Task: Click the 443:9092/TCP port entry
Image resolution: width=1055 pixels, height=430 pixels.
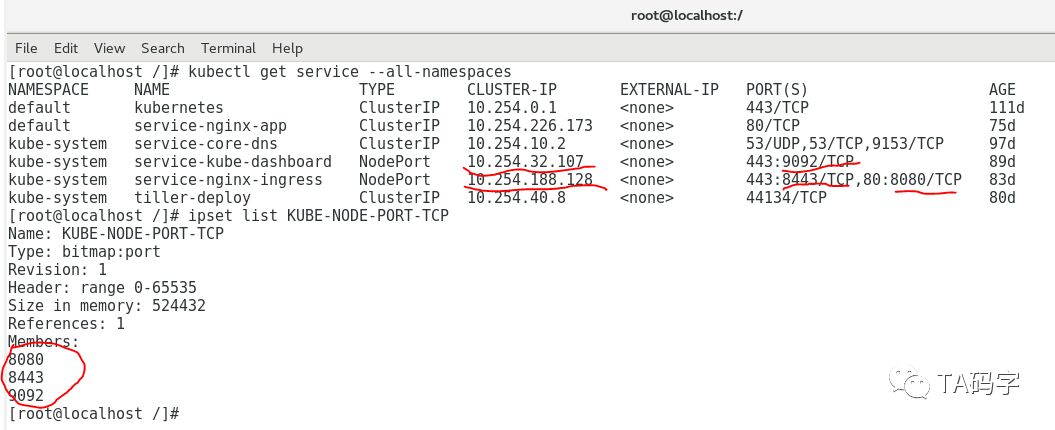Action: 800,162
